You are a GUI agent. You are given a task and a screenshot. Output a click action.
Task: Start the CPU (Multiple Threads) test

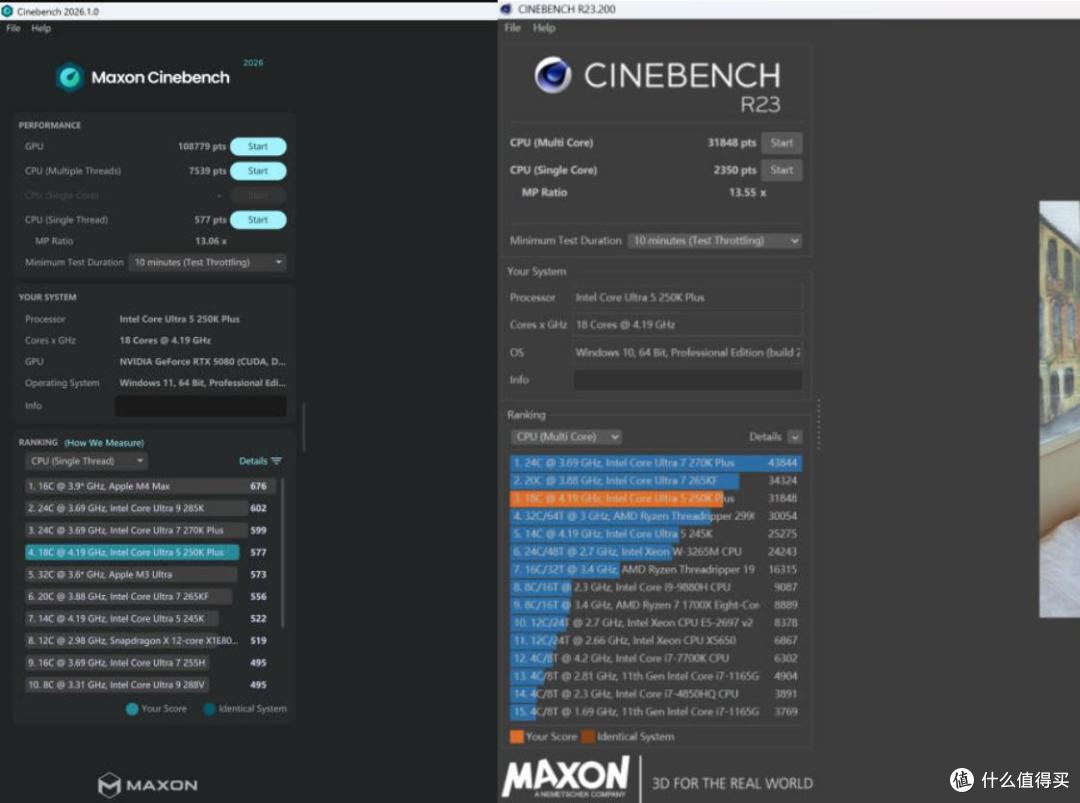[x=258, y=171]
